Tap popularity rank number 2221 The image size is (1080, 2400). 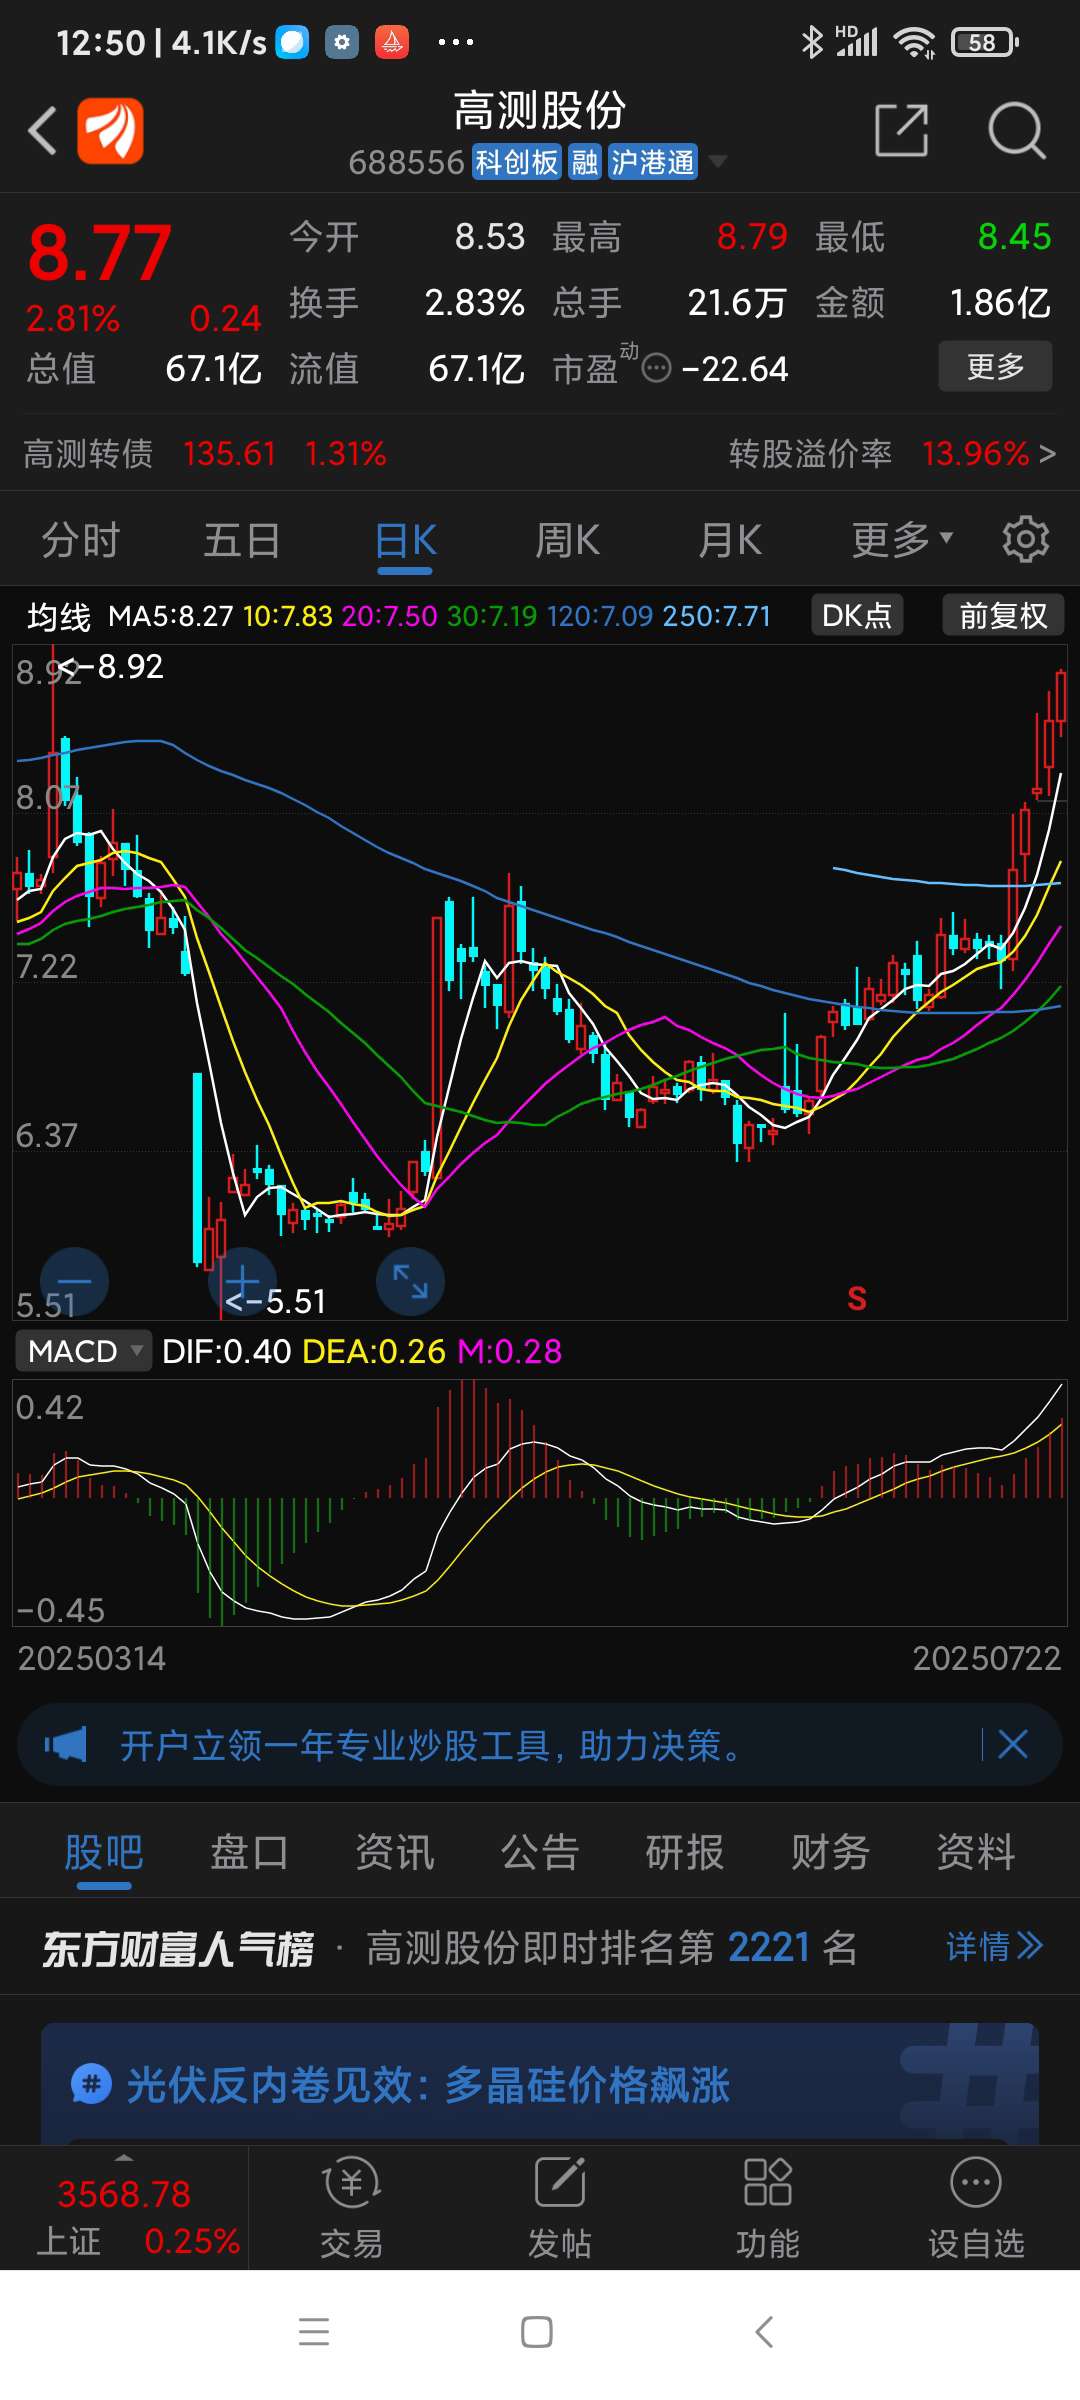tap(769, 1947)
